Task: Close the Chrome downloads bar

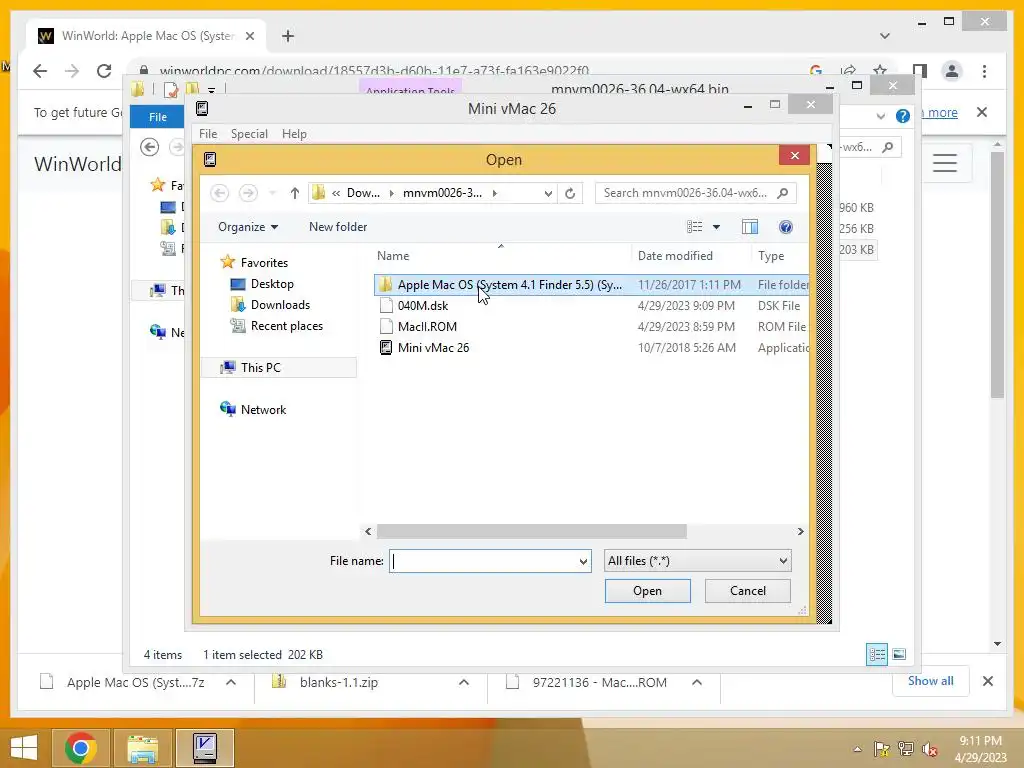Action: [x=987, y=681]
